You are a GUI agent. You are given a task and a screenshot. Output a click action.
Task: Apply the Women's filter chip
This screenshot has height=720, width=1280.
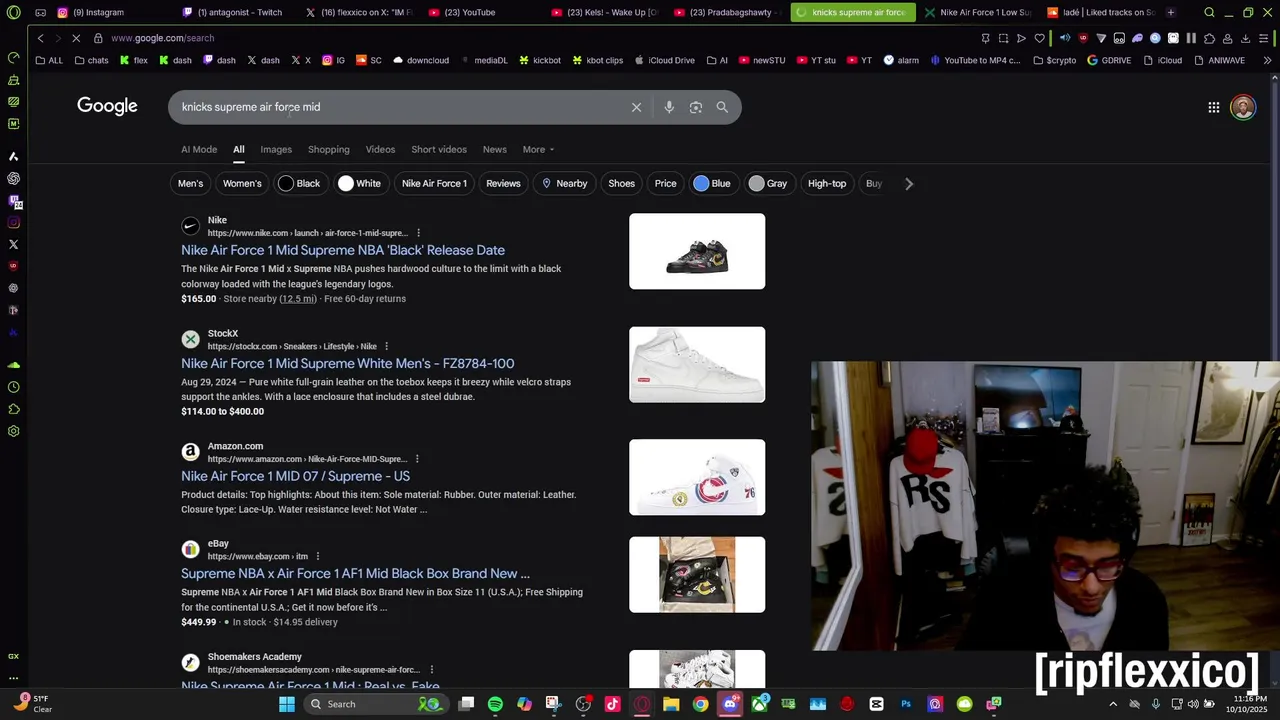click(x=242, y=183)
